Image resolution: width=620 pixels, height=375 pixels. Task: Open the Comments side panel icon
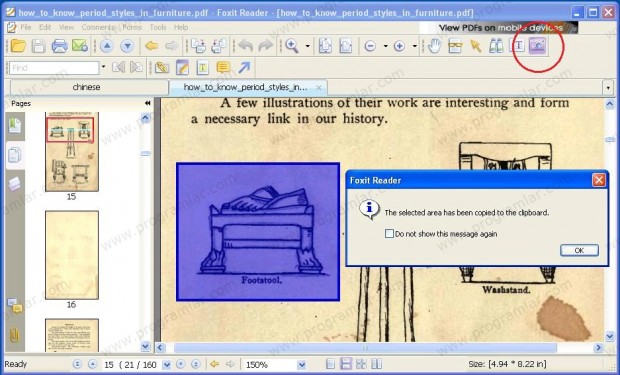(x=15, y=306)
